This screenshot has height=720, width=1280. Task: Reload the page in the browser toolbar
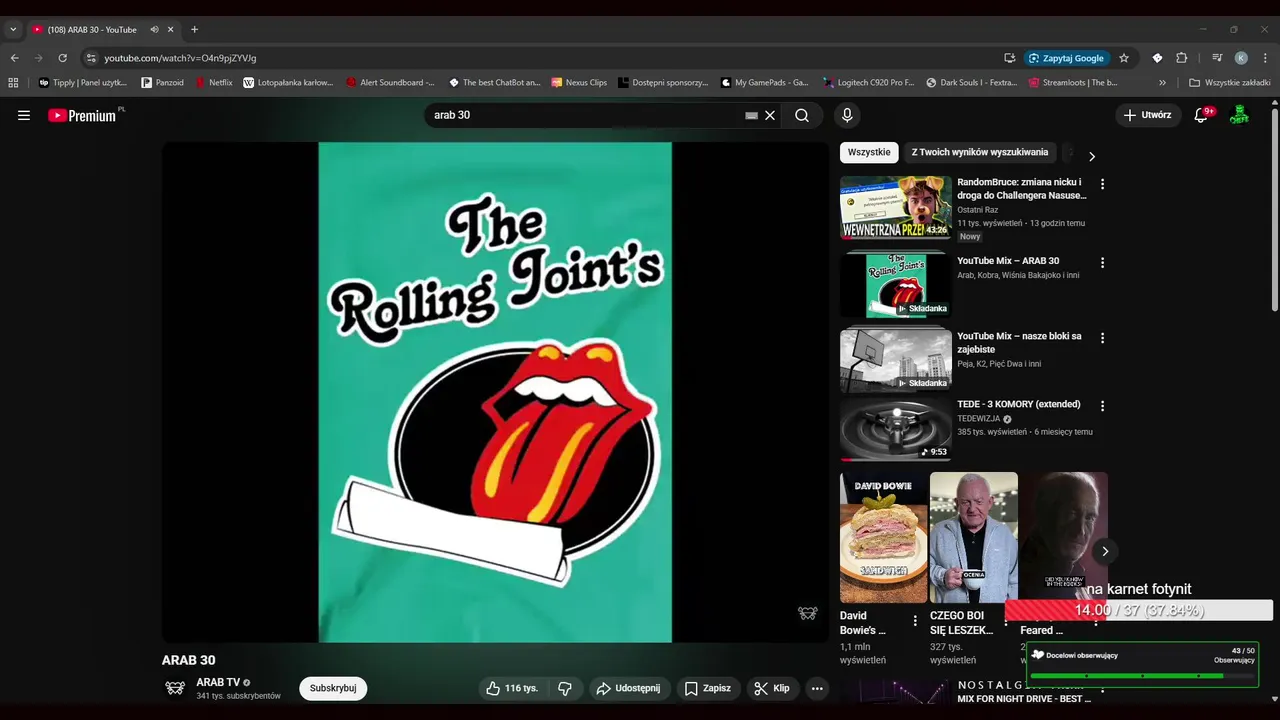point(62,58)
